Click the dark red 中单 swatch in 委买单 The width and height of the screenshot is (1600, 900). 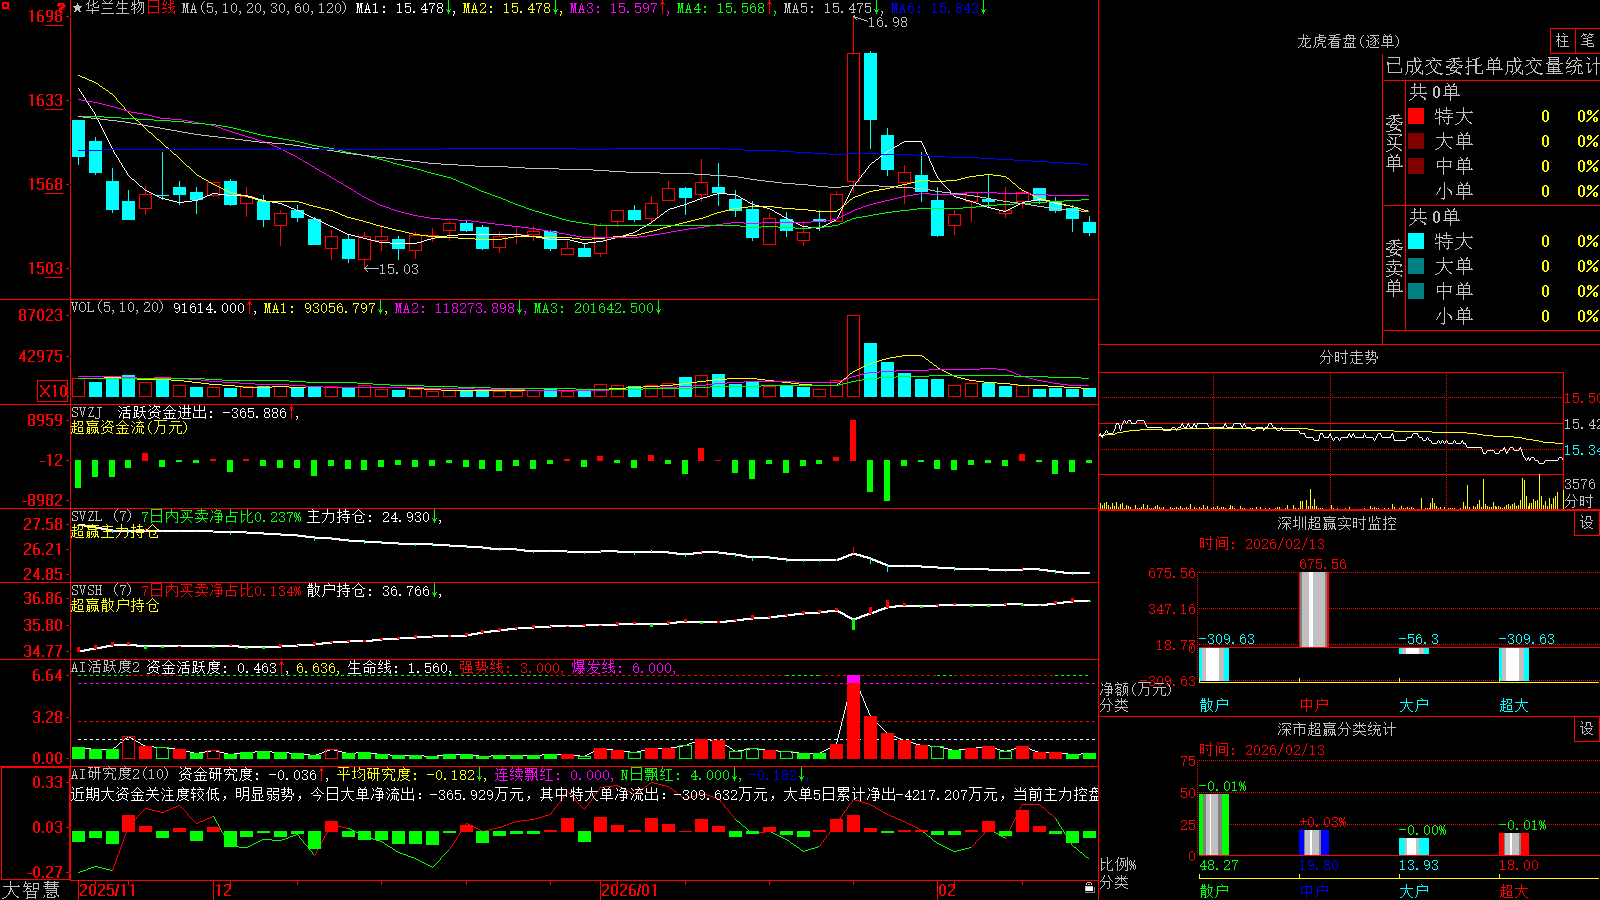pos(1416,166)
